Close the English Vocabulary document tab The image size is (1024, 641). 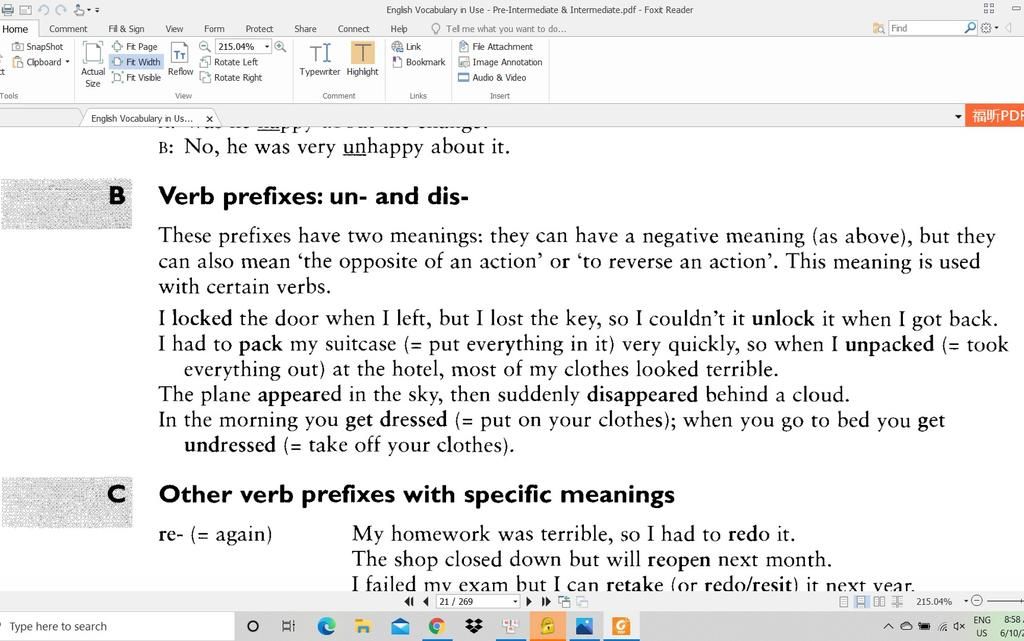coord(209,119)
